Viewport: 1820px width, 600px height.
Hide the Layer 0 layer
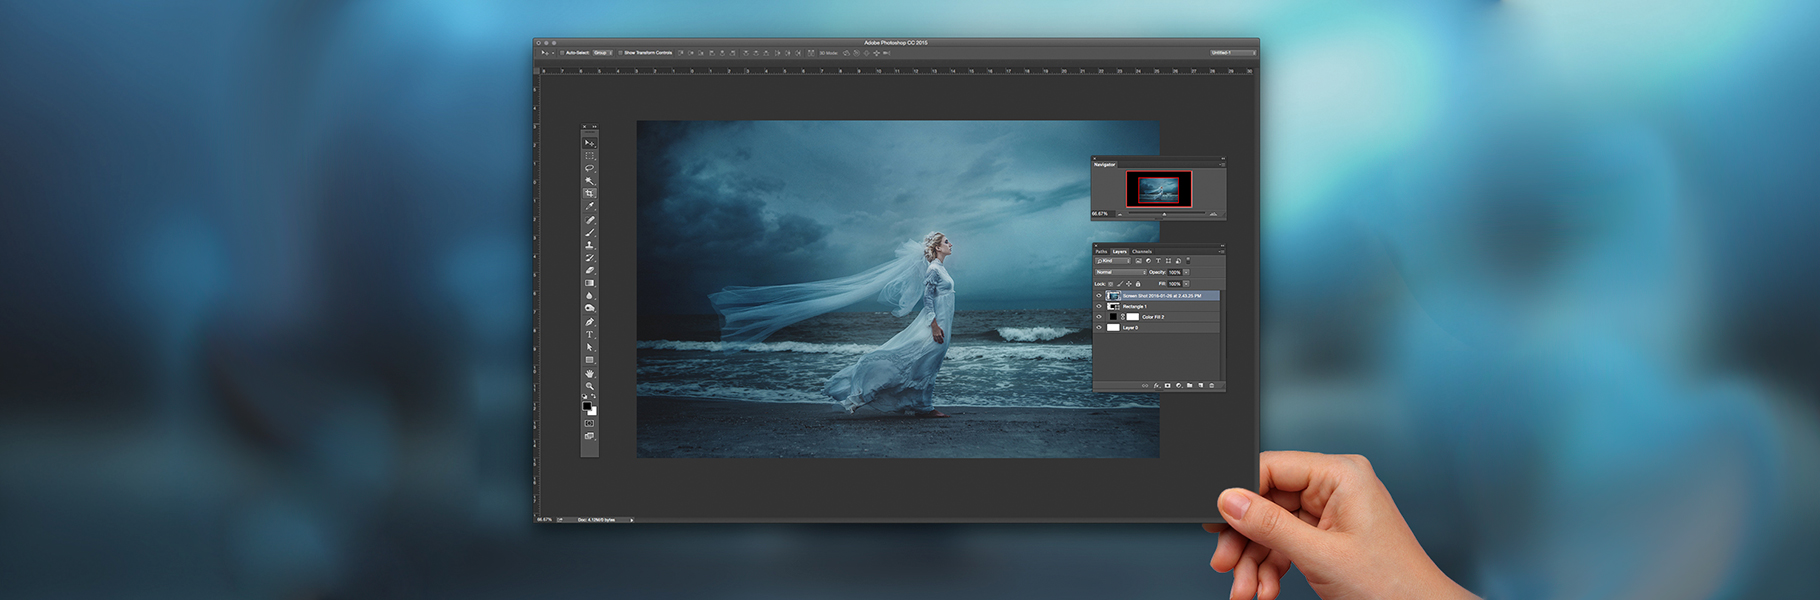click(1099, 328)
